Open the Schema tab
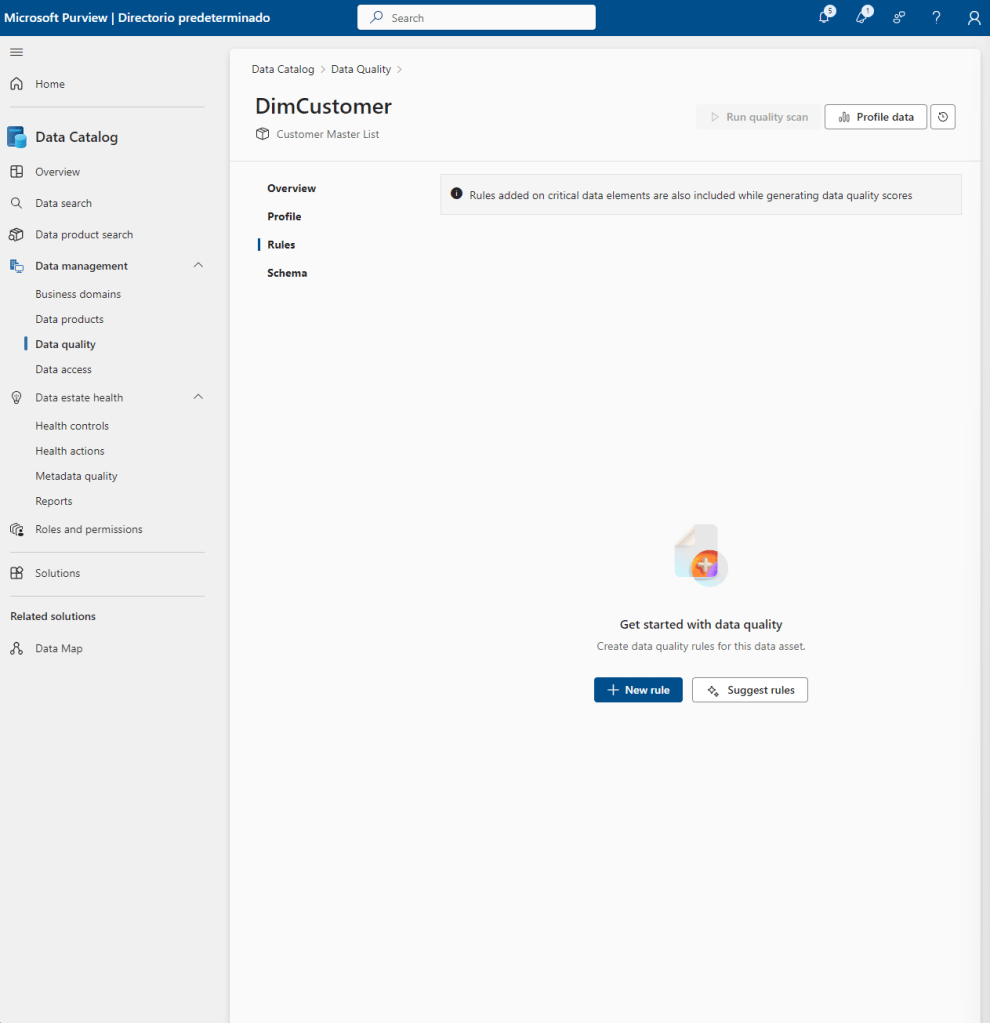990x1023 pixels. point(287,273)
